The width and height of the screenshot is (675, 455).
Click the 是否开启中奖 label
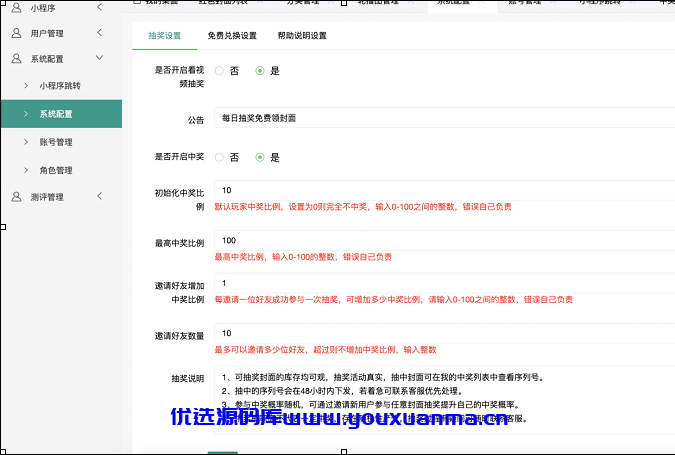point(179,157)
